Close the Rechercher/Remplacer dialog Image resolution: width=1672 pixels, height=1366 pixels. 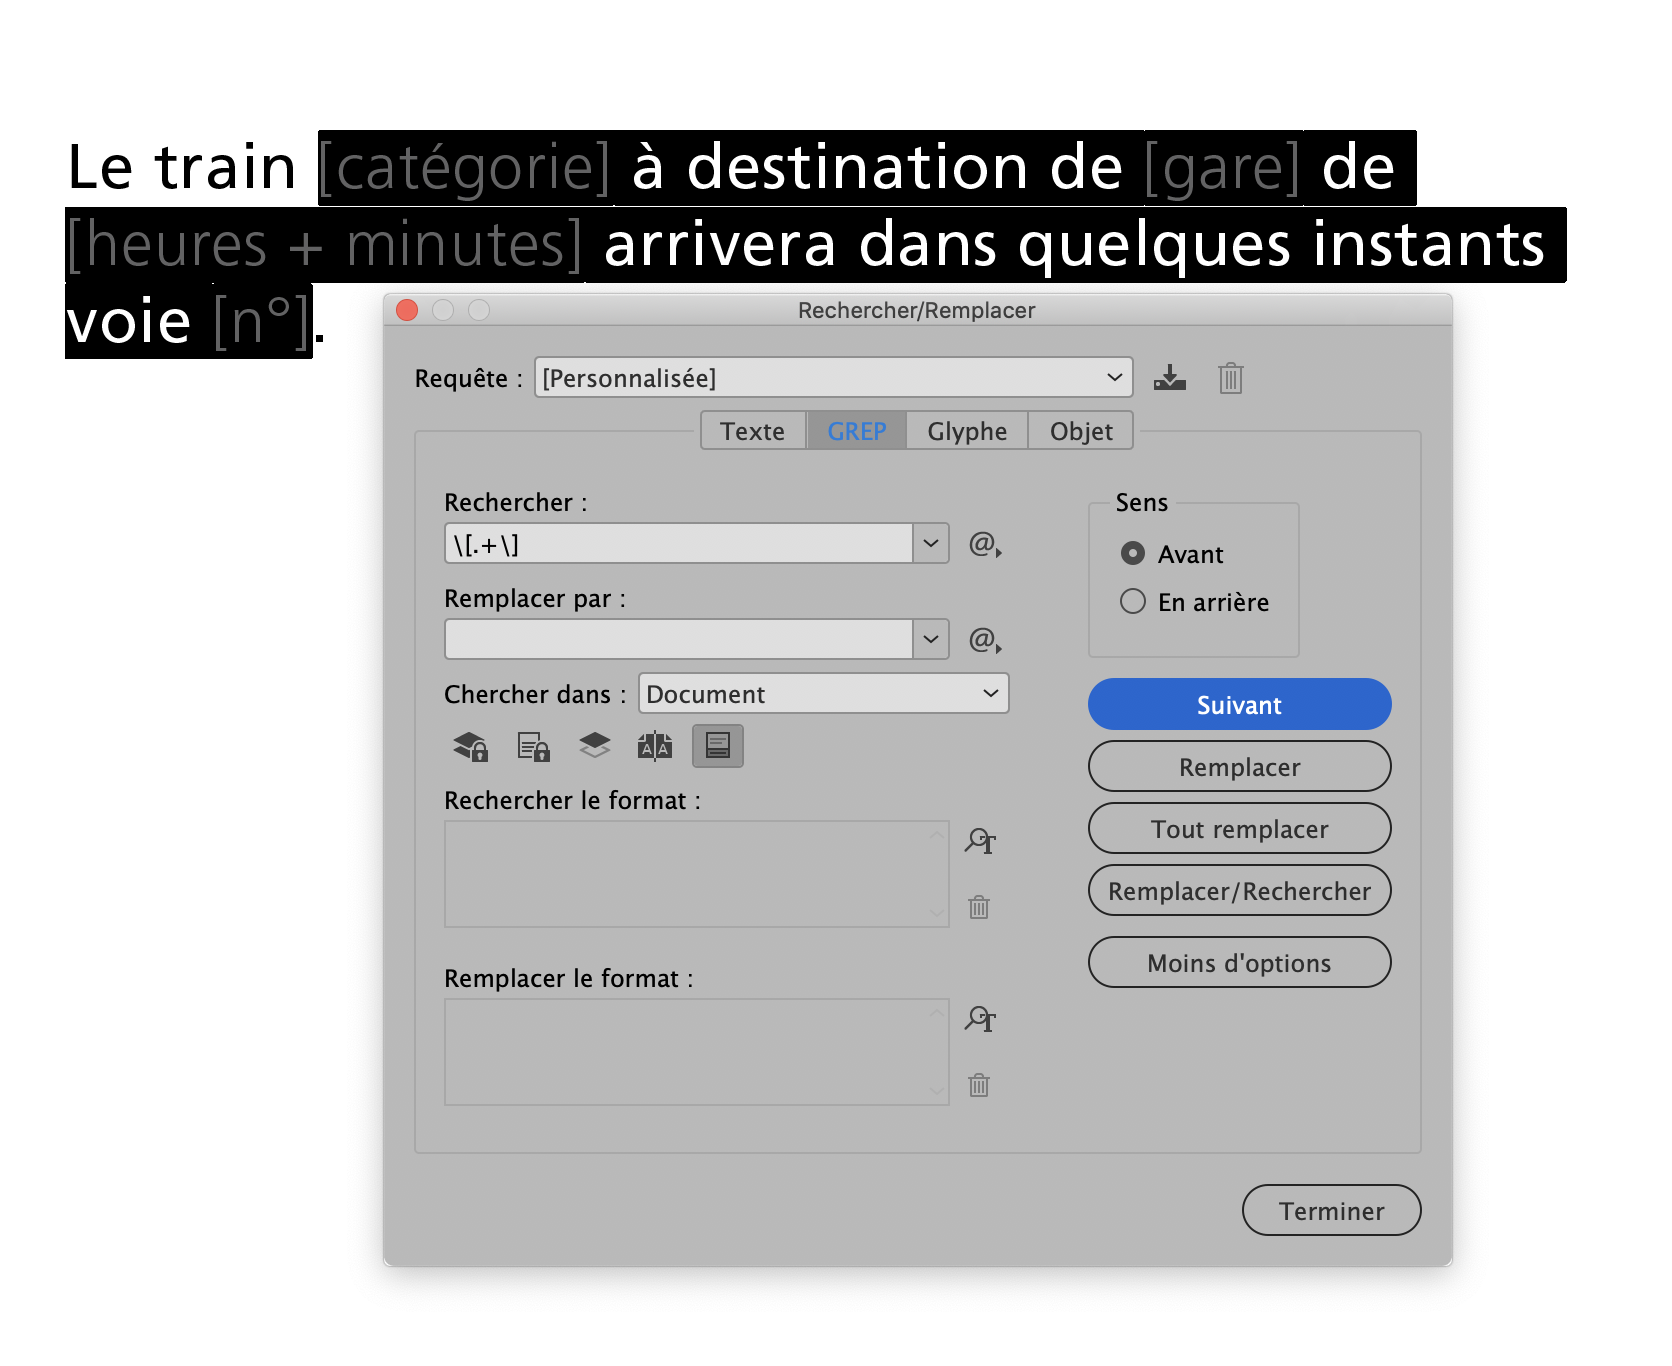pos(407,310)
